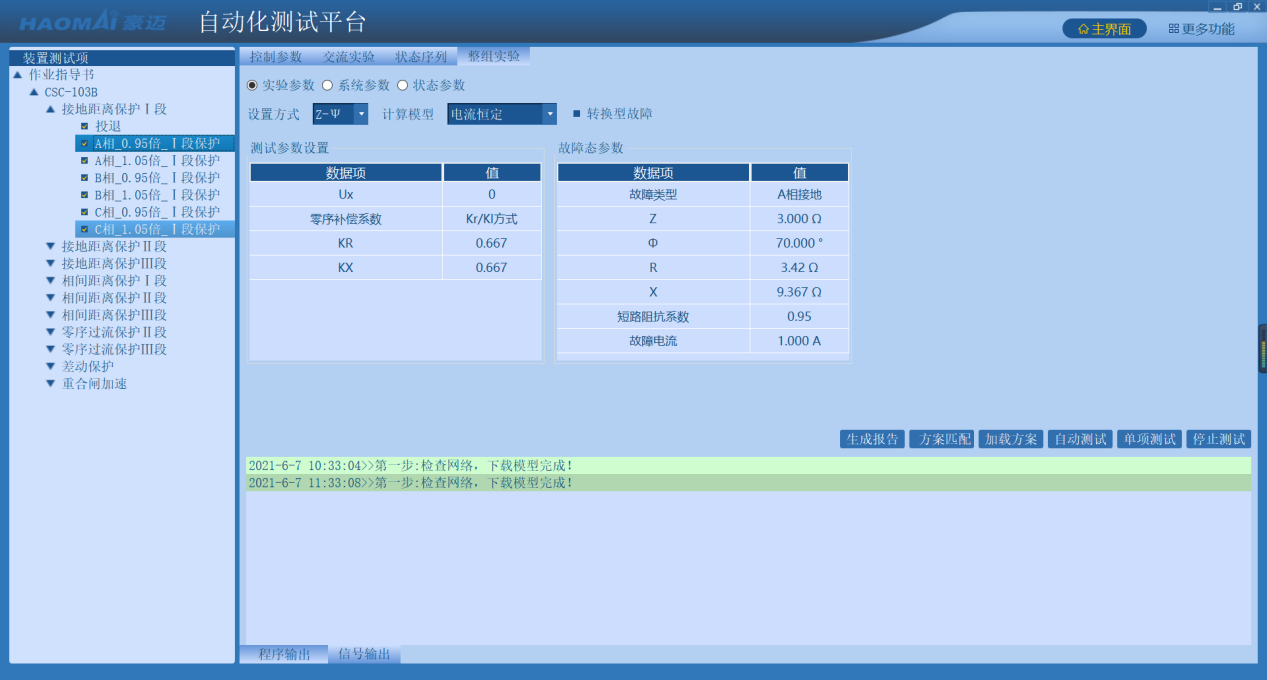Switch to the 信号输出 tab
This screenshot has height=680, width=1267.
pos(364,654)
